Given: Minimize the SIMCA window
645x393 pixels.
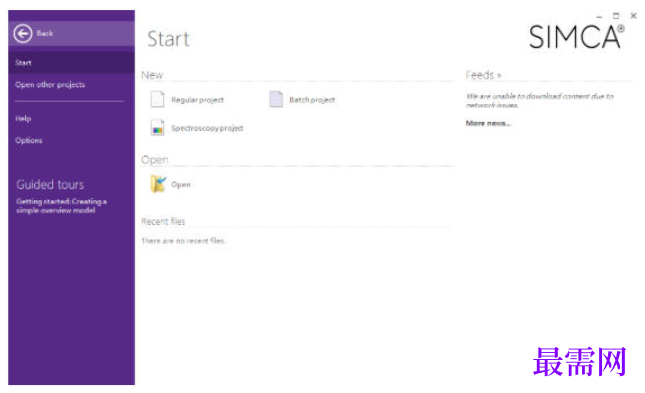Looking at the screenshot, I should pos(599,16).
